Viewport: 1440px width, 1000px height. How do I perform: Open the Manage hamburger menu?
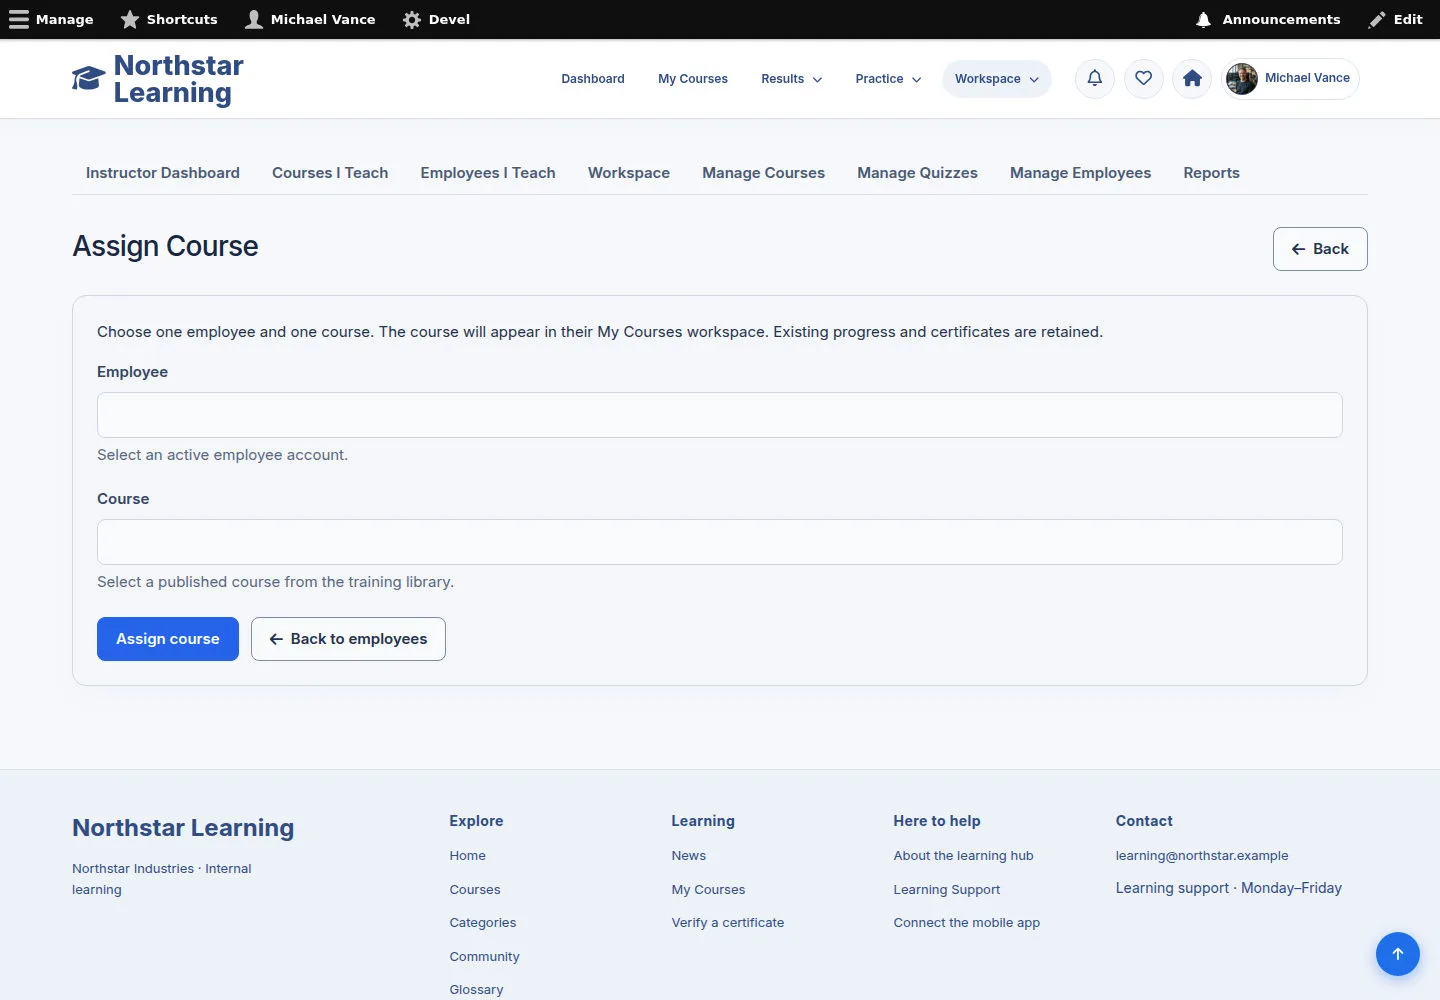pyautogui.click(x=51, y=19)
